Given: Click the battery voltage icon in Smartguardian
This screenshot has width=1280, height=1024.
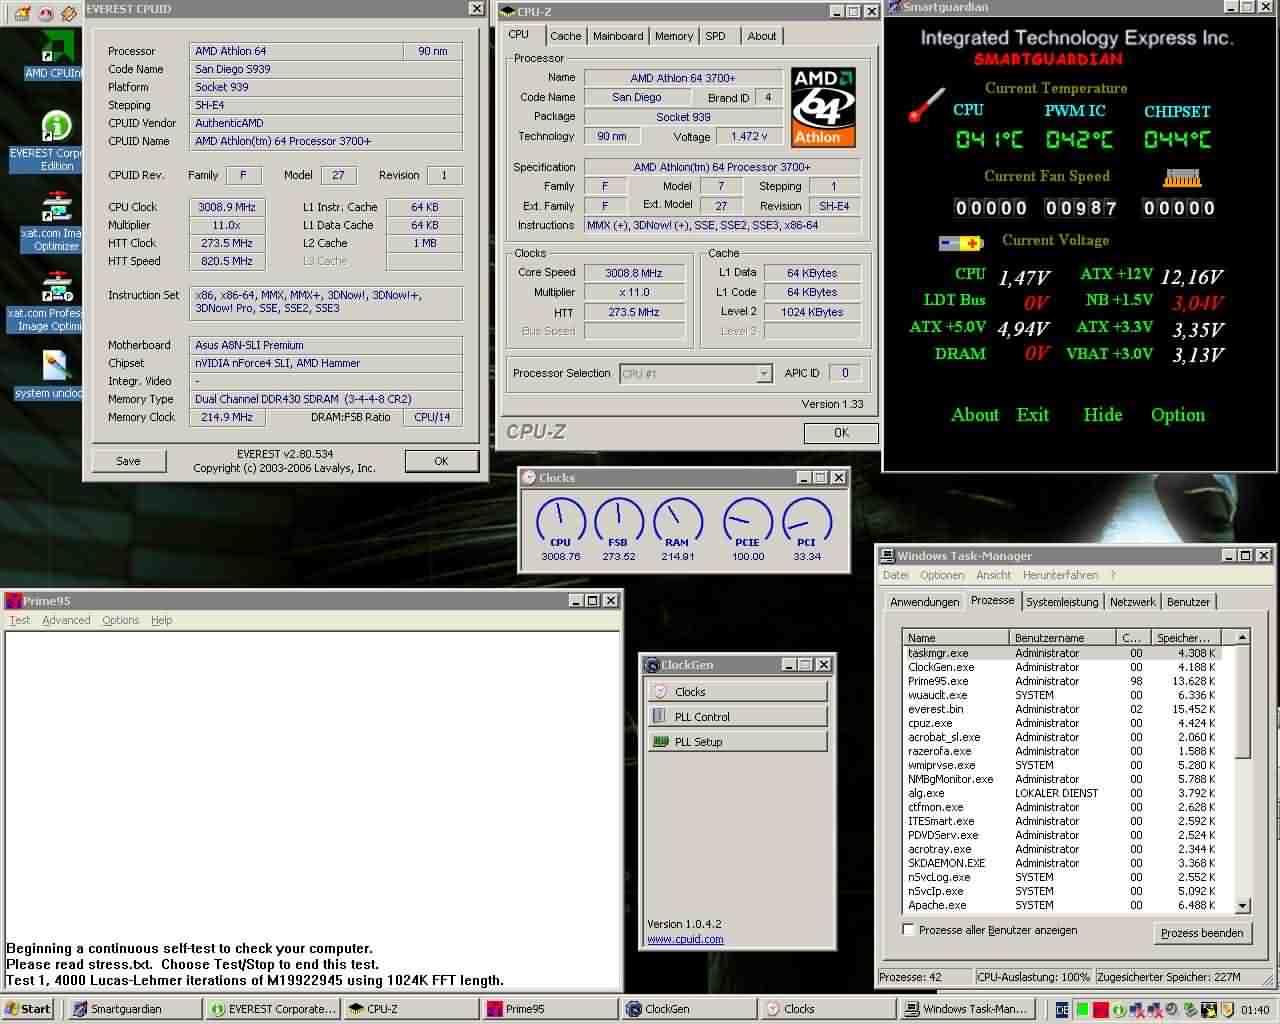Looking at the screenshot, I should pyautogui.click(x=961, y=243).
